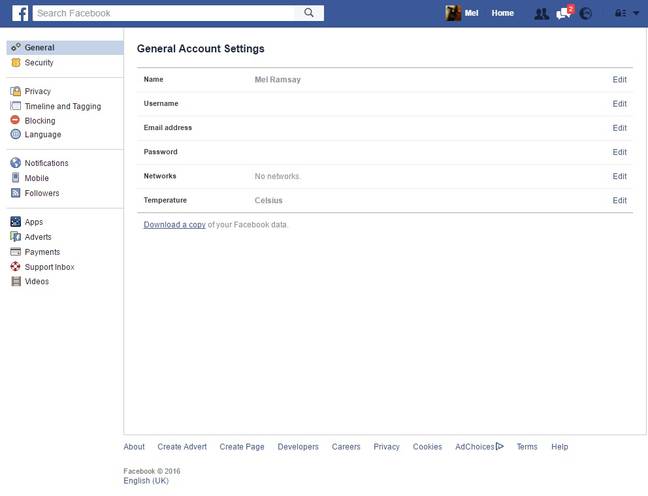Image resolution: width=648 pixels, height=496 pixels.
Task: Click the English (UK) language link
Action: point(146,480)
